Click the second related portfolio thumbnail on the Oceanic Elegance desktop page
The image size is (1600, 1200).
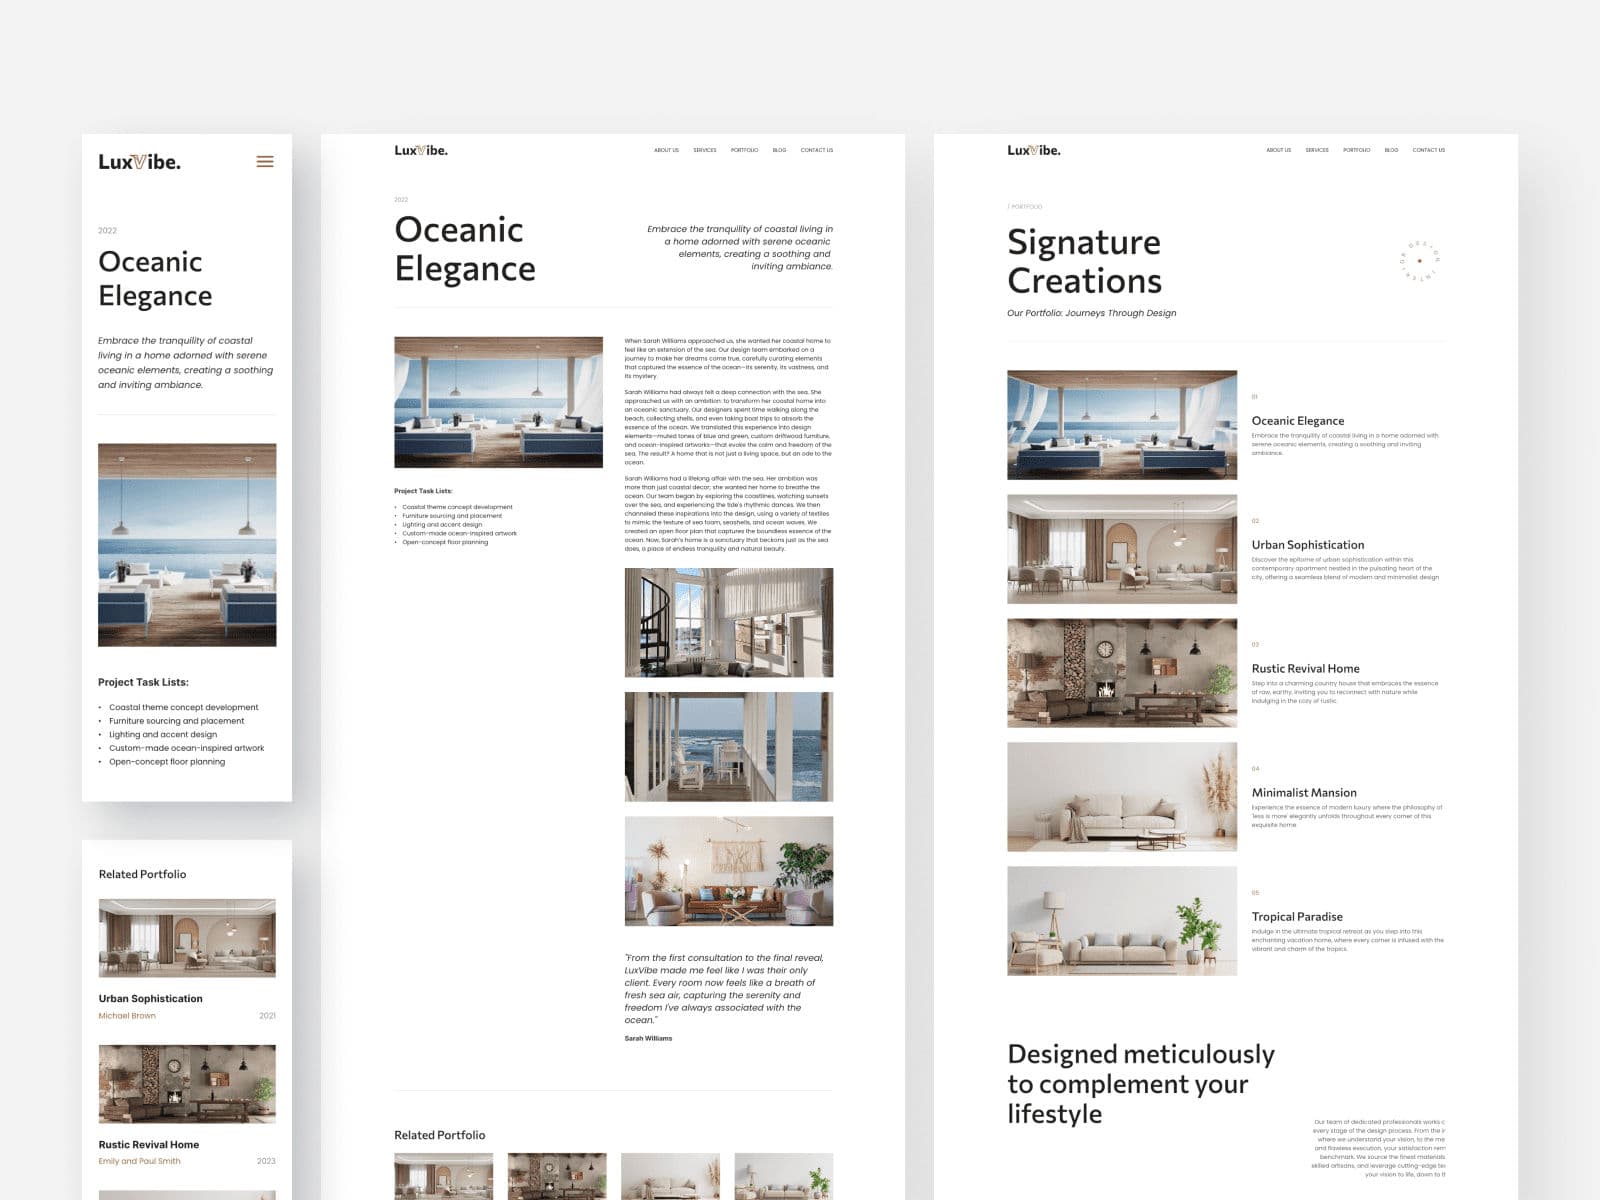[x=557, y=1176]
